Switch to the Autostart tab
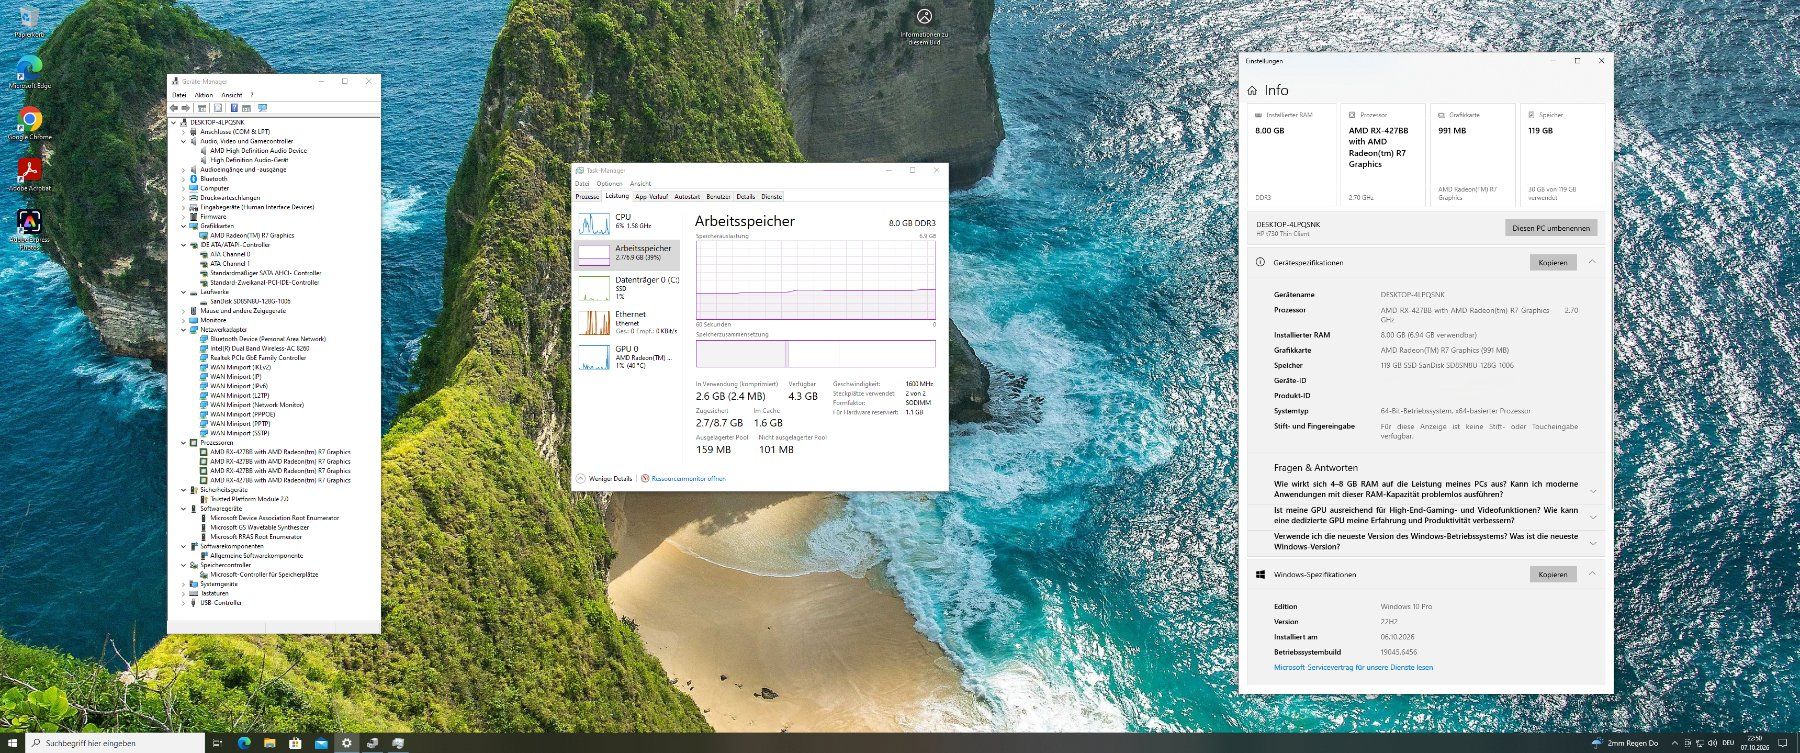The height and width of the screenshot is (753, 1800). click(687, 197)
